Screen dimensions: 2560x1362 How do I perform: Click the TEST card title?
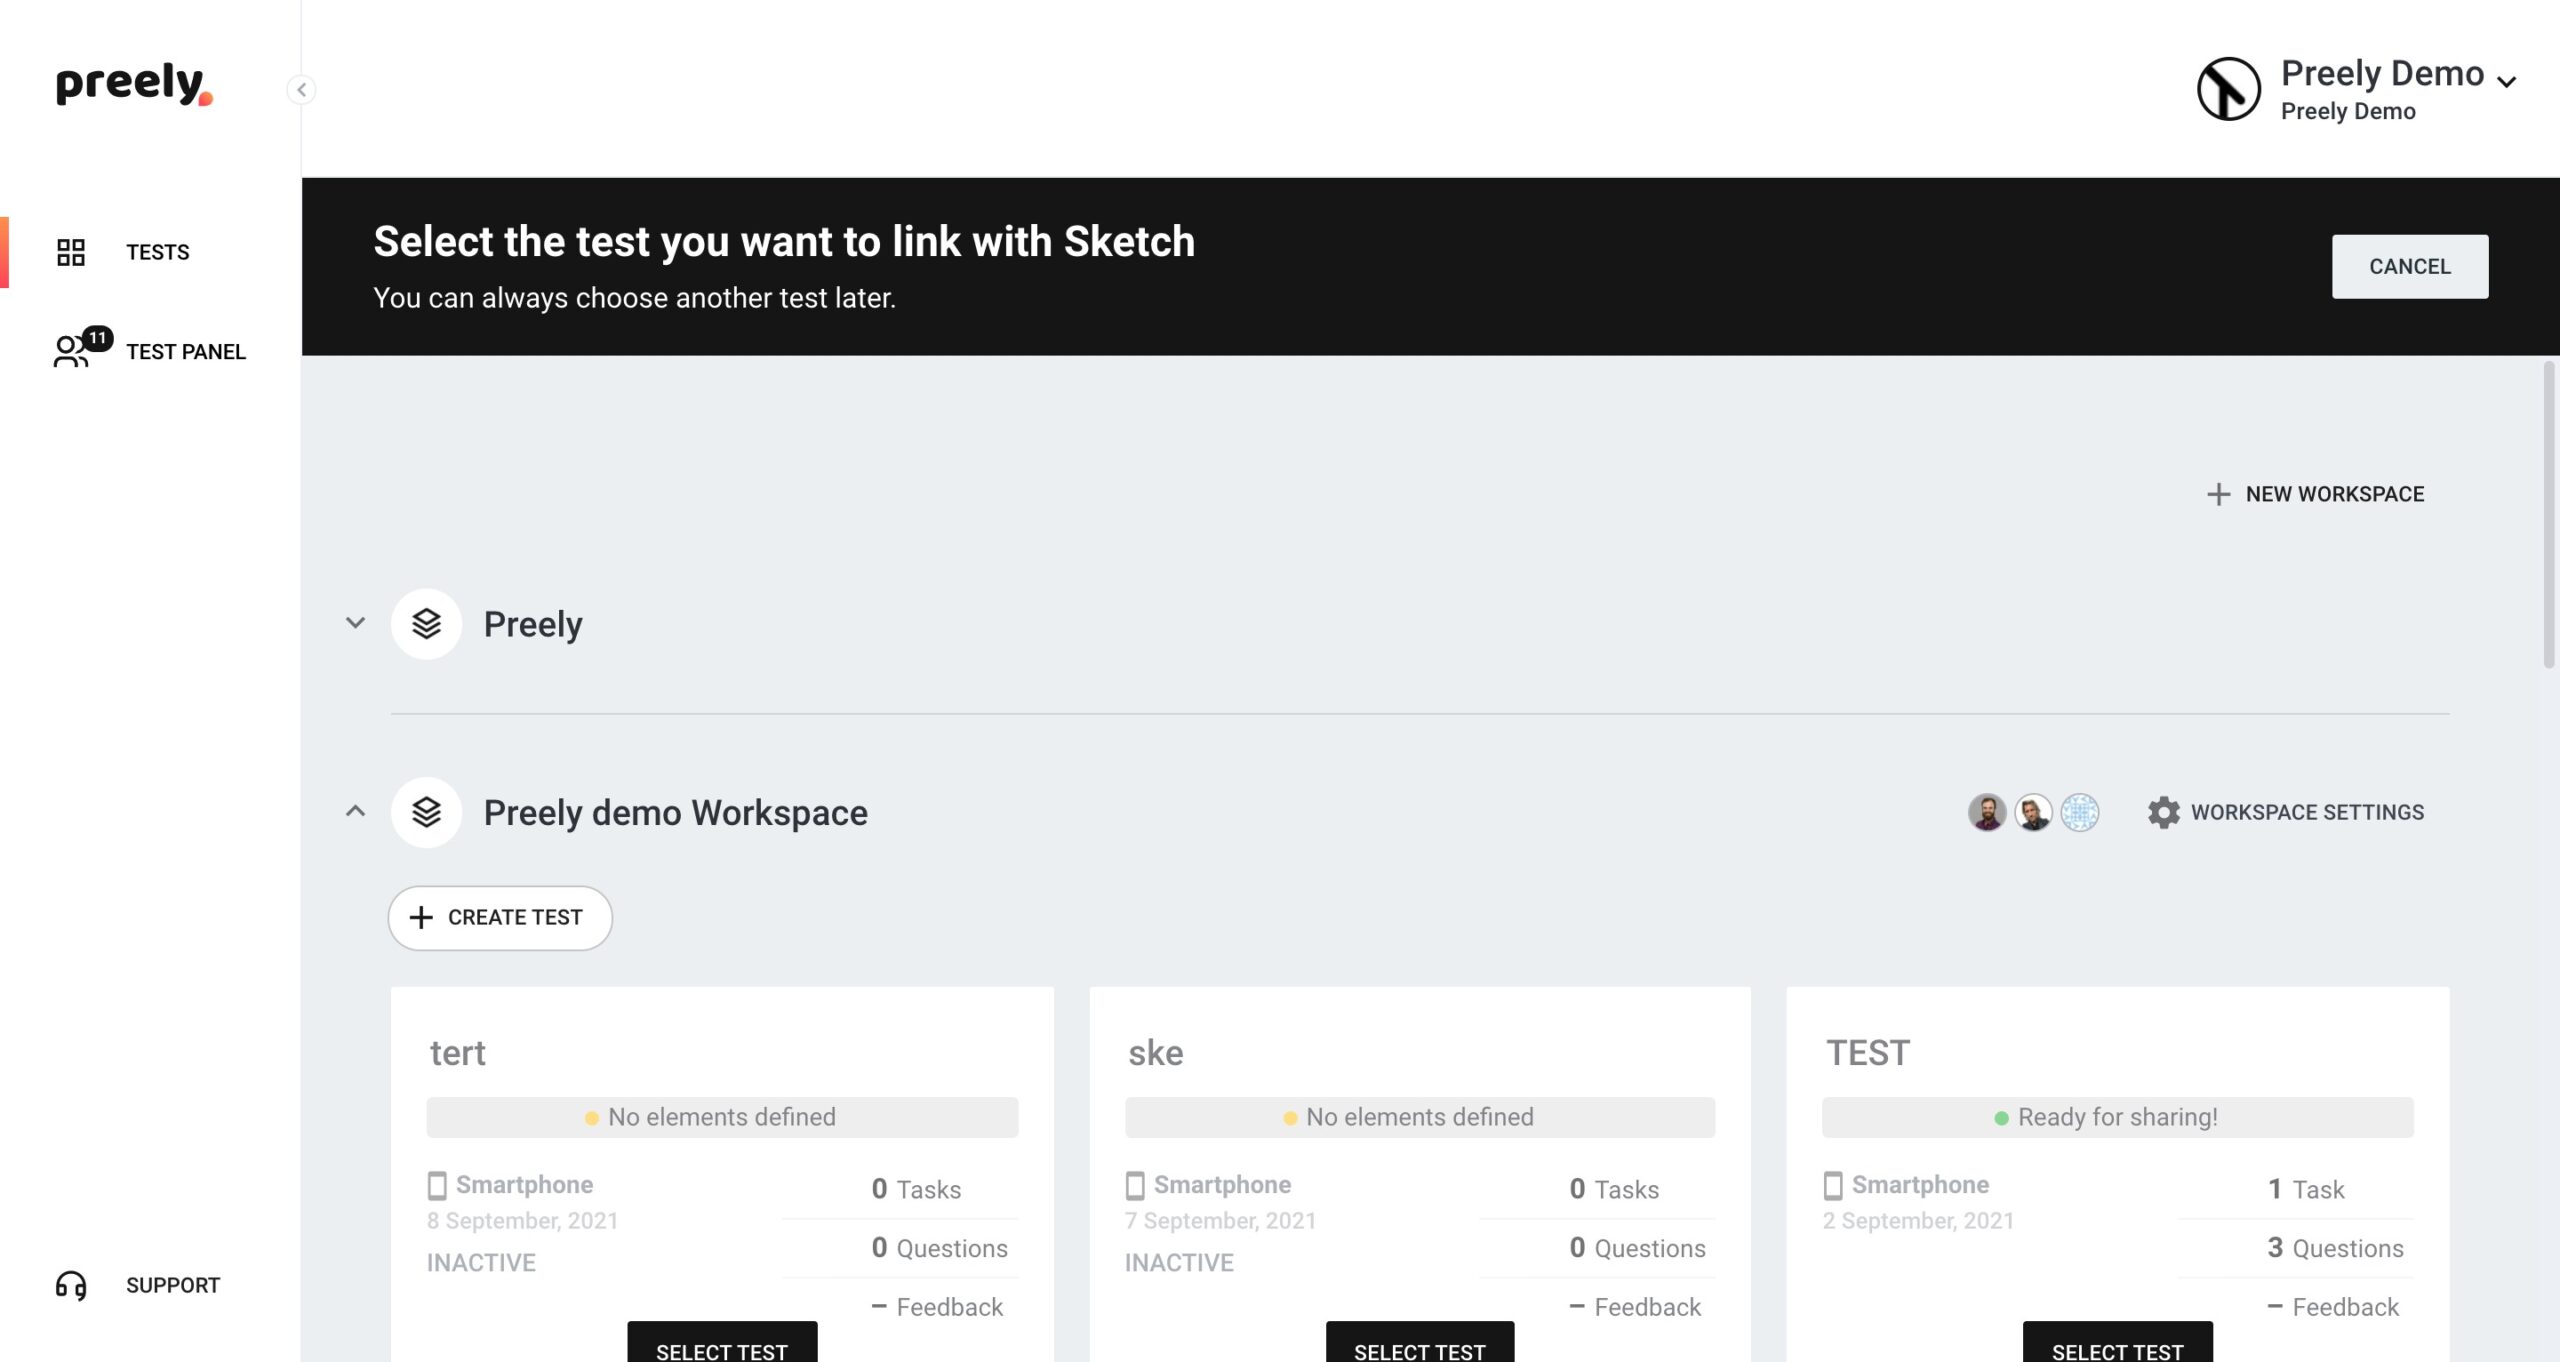(x=1868, y=1053)
